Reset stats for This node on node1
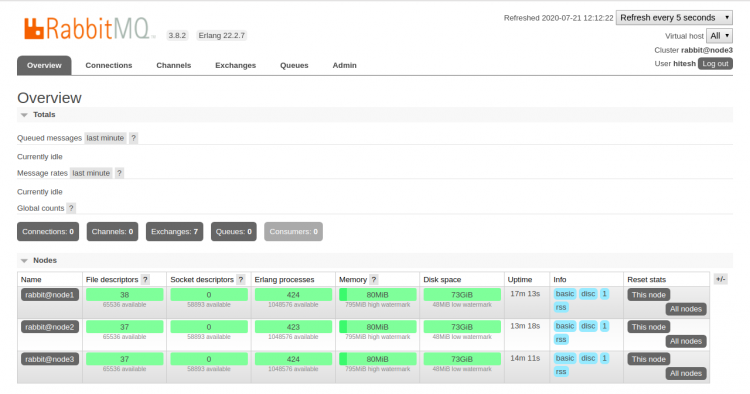The image size is (750, 394). click(649, 295)
